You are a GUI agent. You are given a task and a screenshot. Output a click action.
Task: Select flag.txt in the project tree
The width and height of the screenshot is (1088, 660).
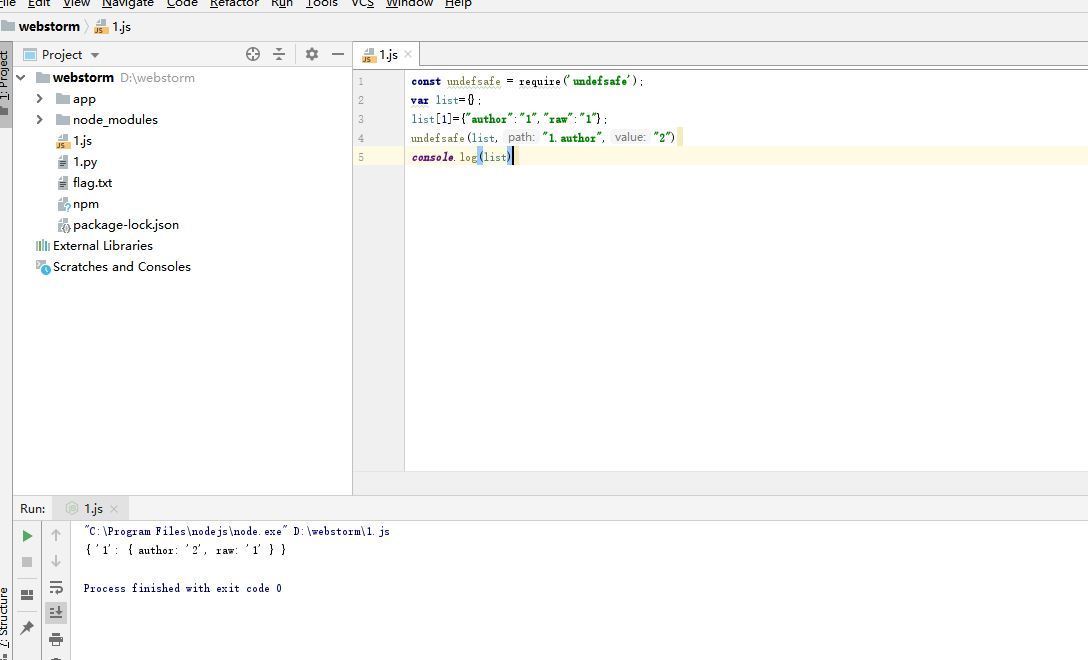click(92, 183)
